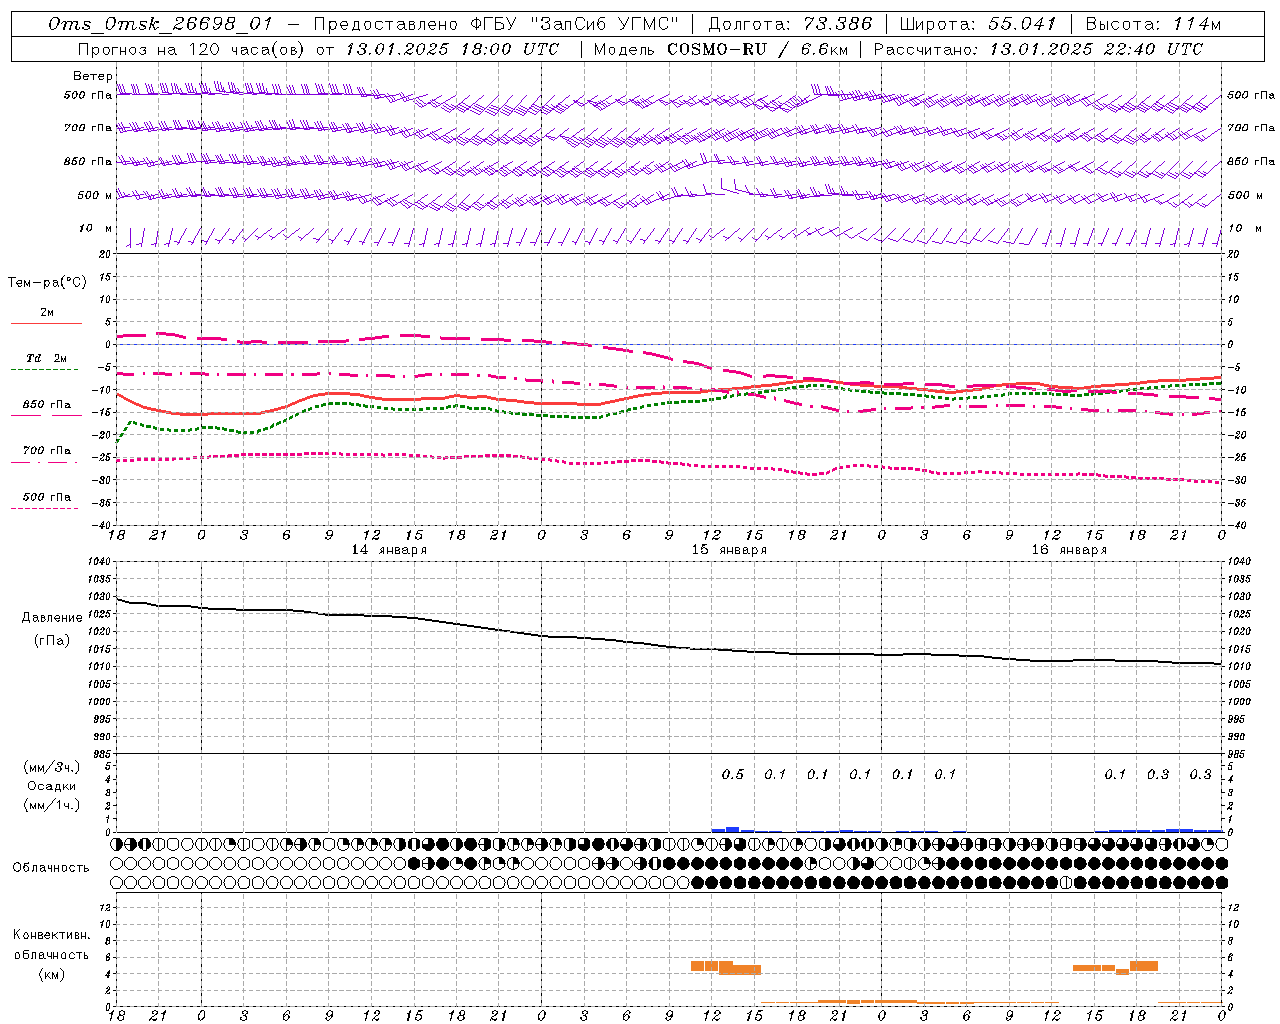Click the (гПа) unit label under Давление

pyautogui.click(x=52, y=640)
